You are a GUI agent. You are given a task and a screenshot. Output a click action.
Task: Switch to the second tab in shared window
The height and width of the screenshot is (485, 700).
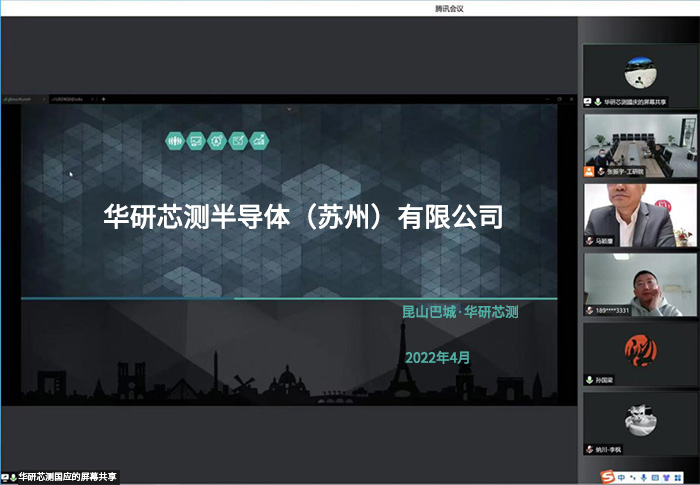72,99
